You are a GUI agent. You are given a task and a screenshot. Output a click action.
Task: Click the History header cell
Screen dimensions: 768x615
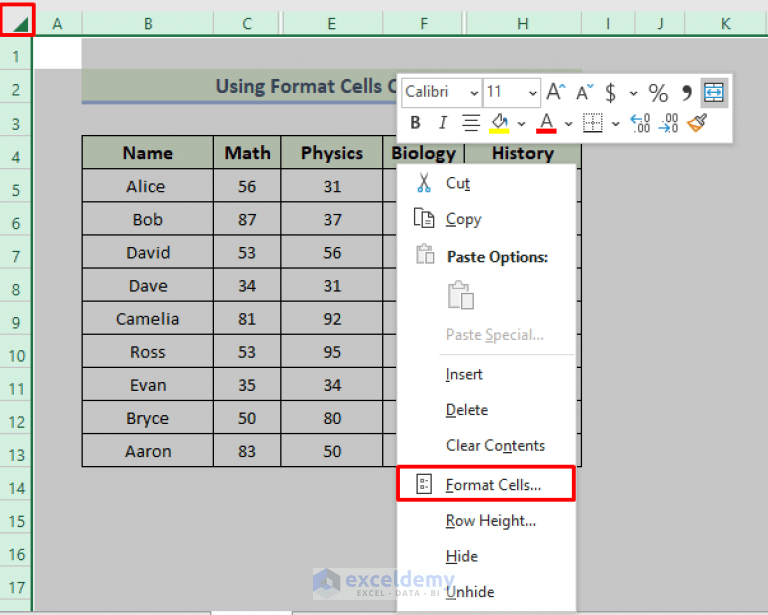[x=523, y=153]
